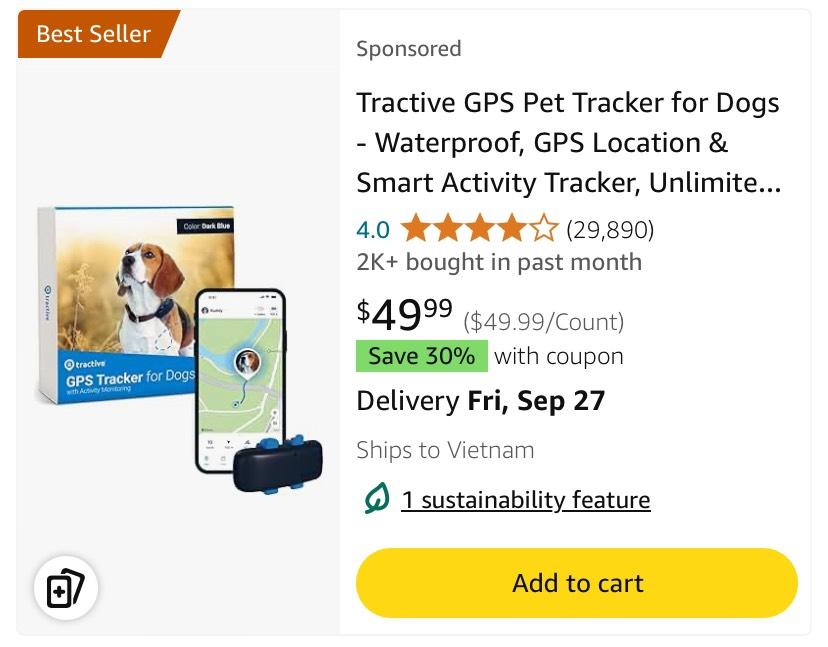
Task: Click the green sustainability leaf icon
Action: click(376, 499)
